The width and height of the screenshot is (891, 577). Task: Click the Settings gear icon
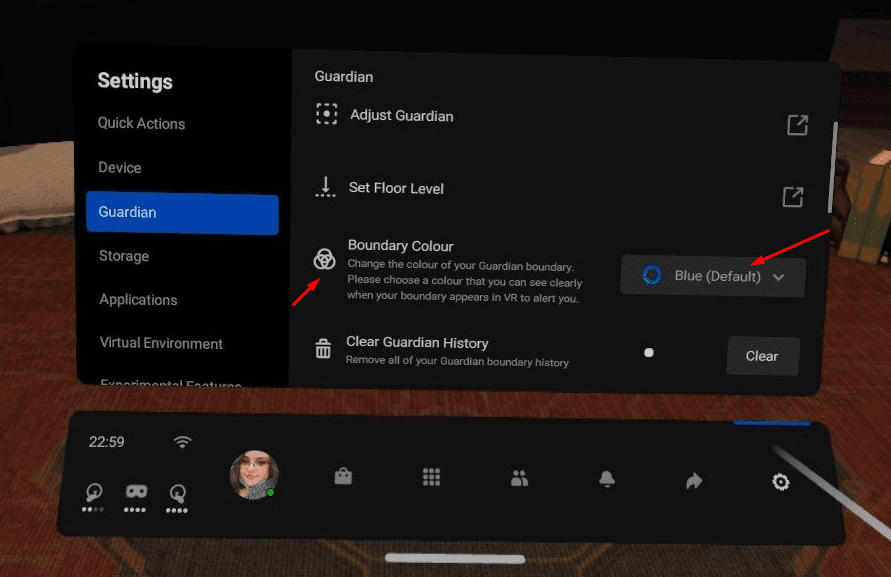[781, 482]
